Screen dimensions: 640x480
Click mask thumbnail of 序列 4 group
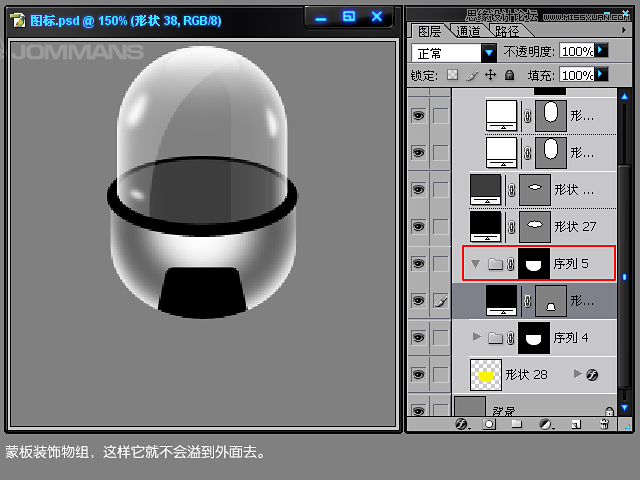[534, 338]
